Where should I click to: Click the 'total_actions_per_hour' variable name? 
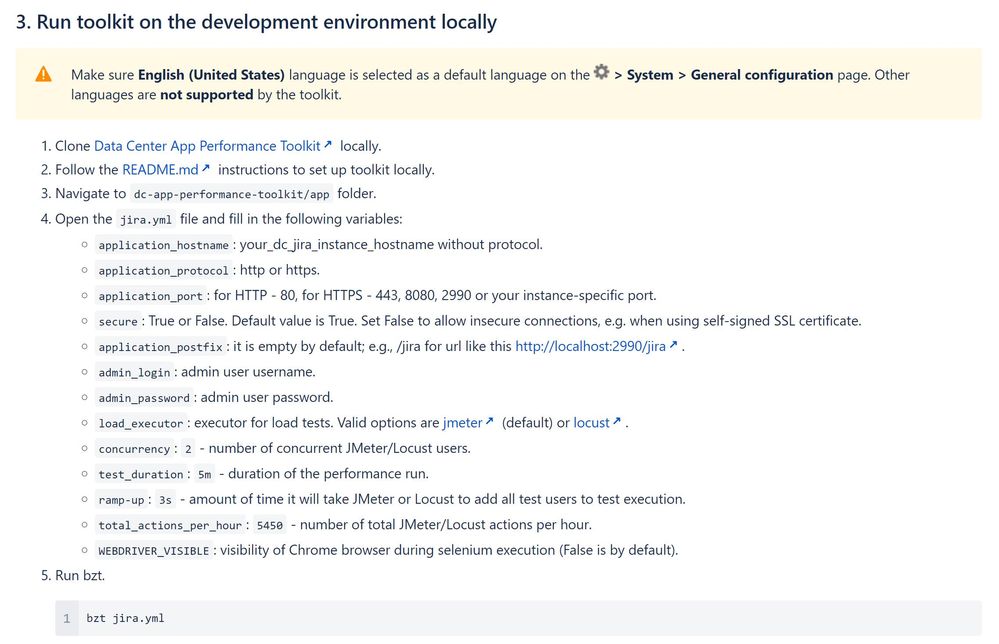(170, 526)
